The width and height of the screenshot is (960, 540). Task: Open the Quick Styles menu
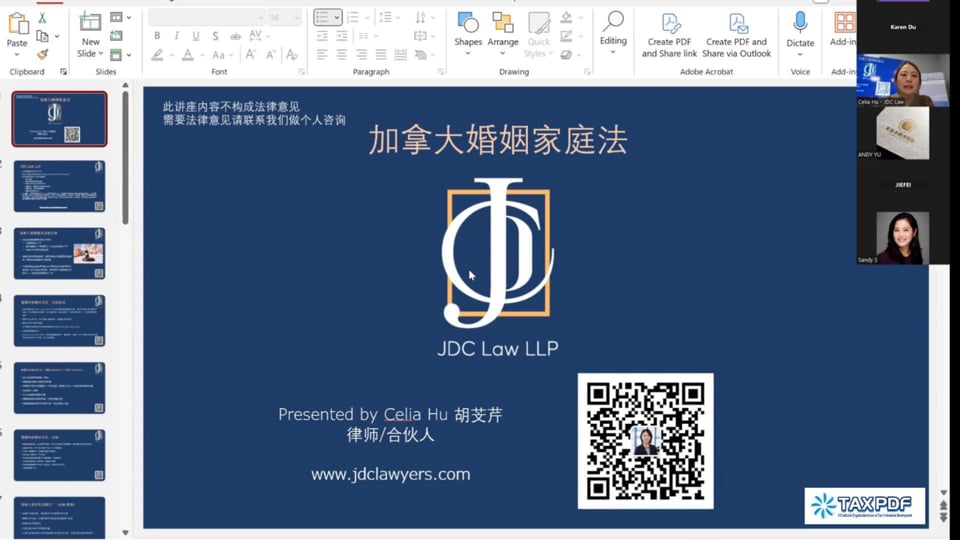[x=539, y=36]
